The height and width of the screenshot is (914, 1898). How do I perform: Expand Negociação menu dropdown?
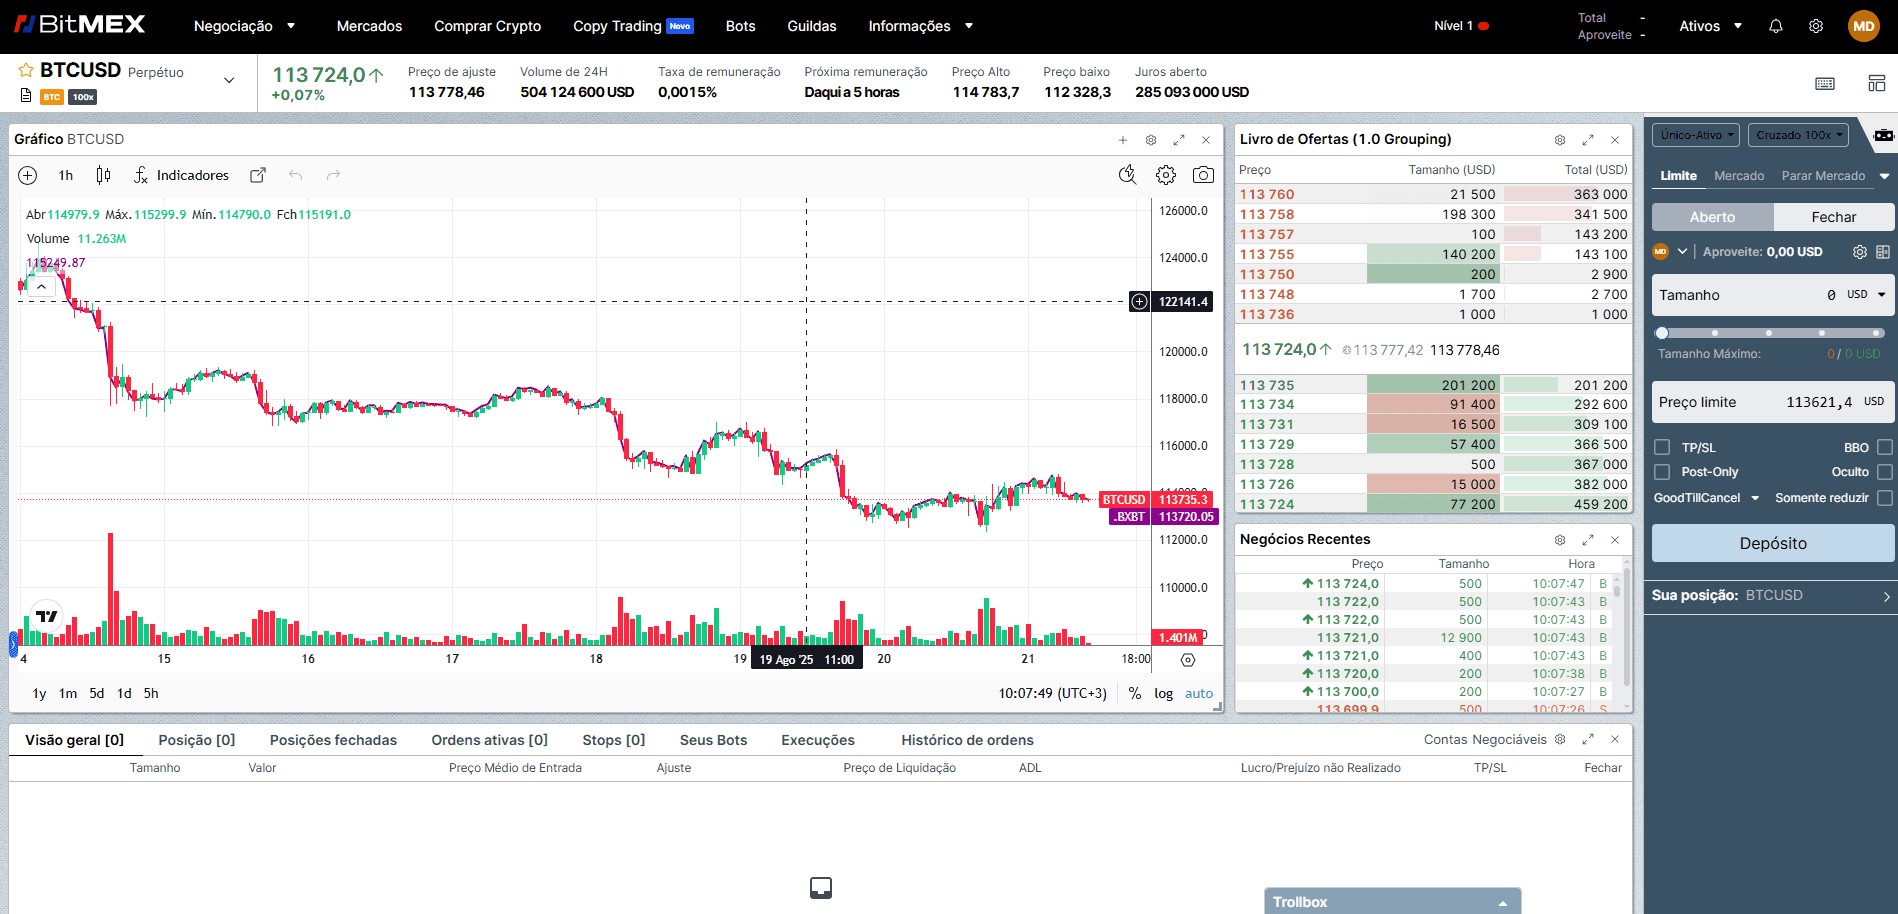click(244, 26)
